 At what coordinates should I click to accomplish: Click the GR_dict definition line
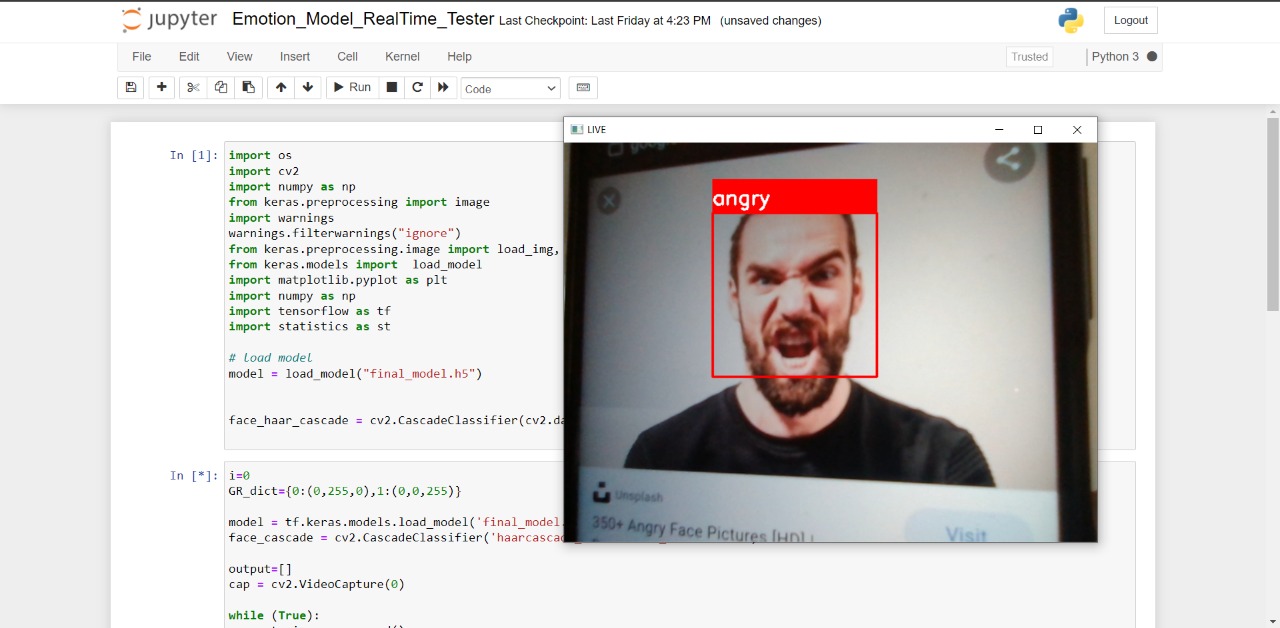point(345,491)
